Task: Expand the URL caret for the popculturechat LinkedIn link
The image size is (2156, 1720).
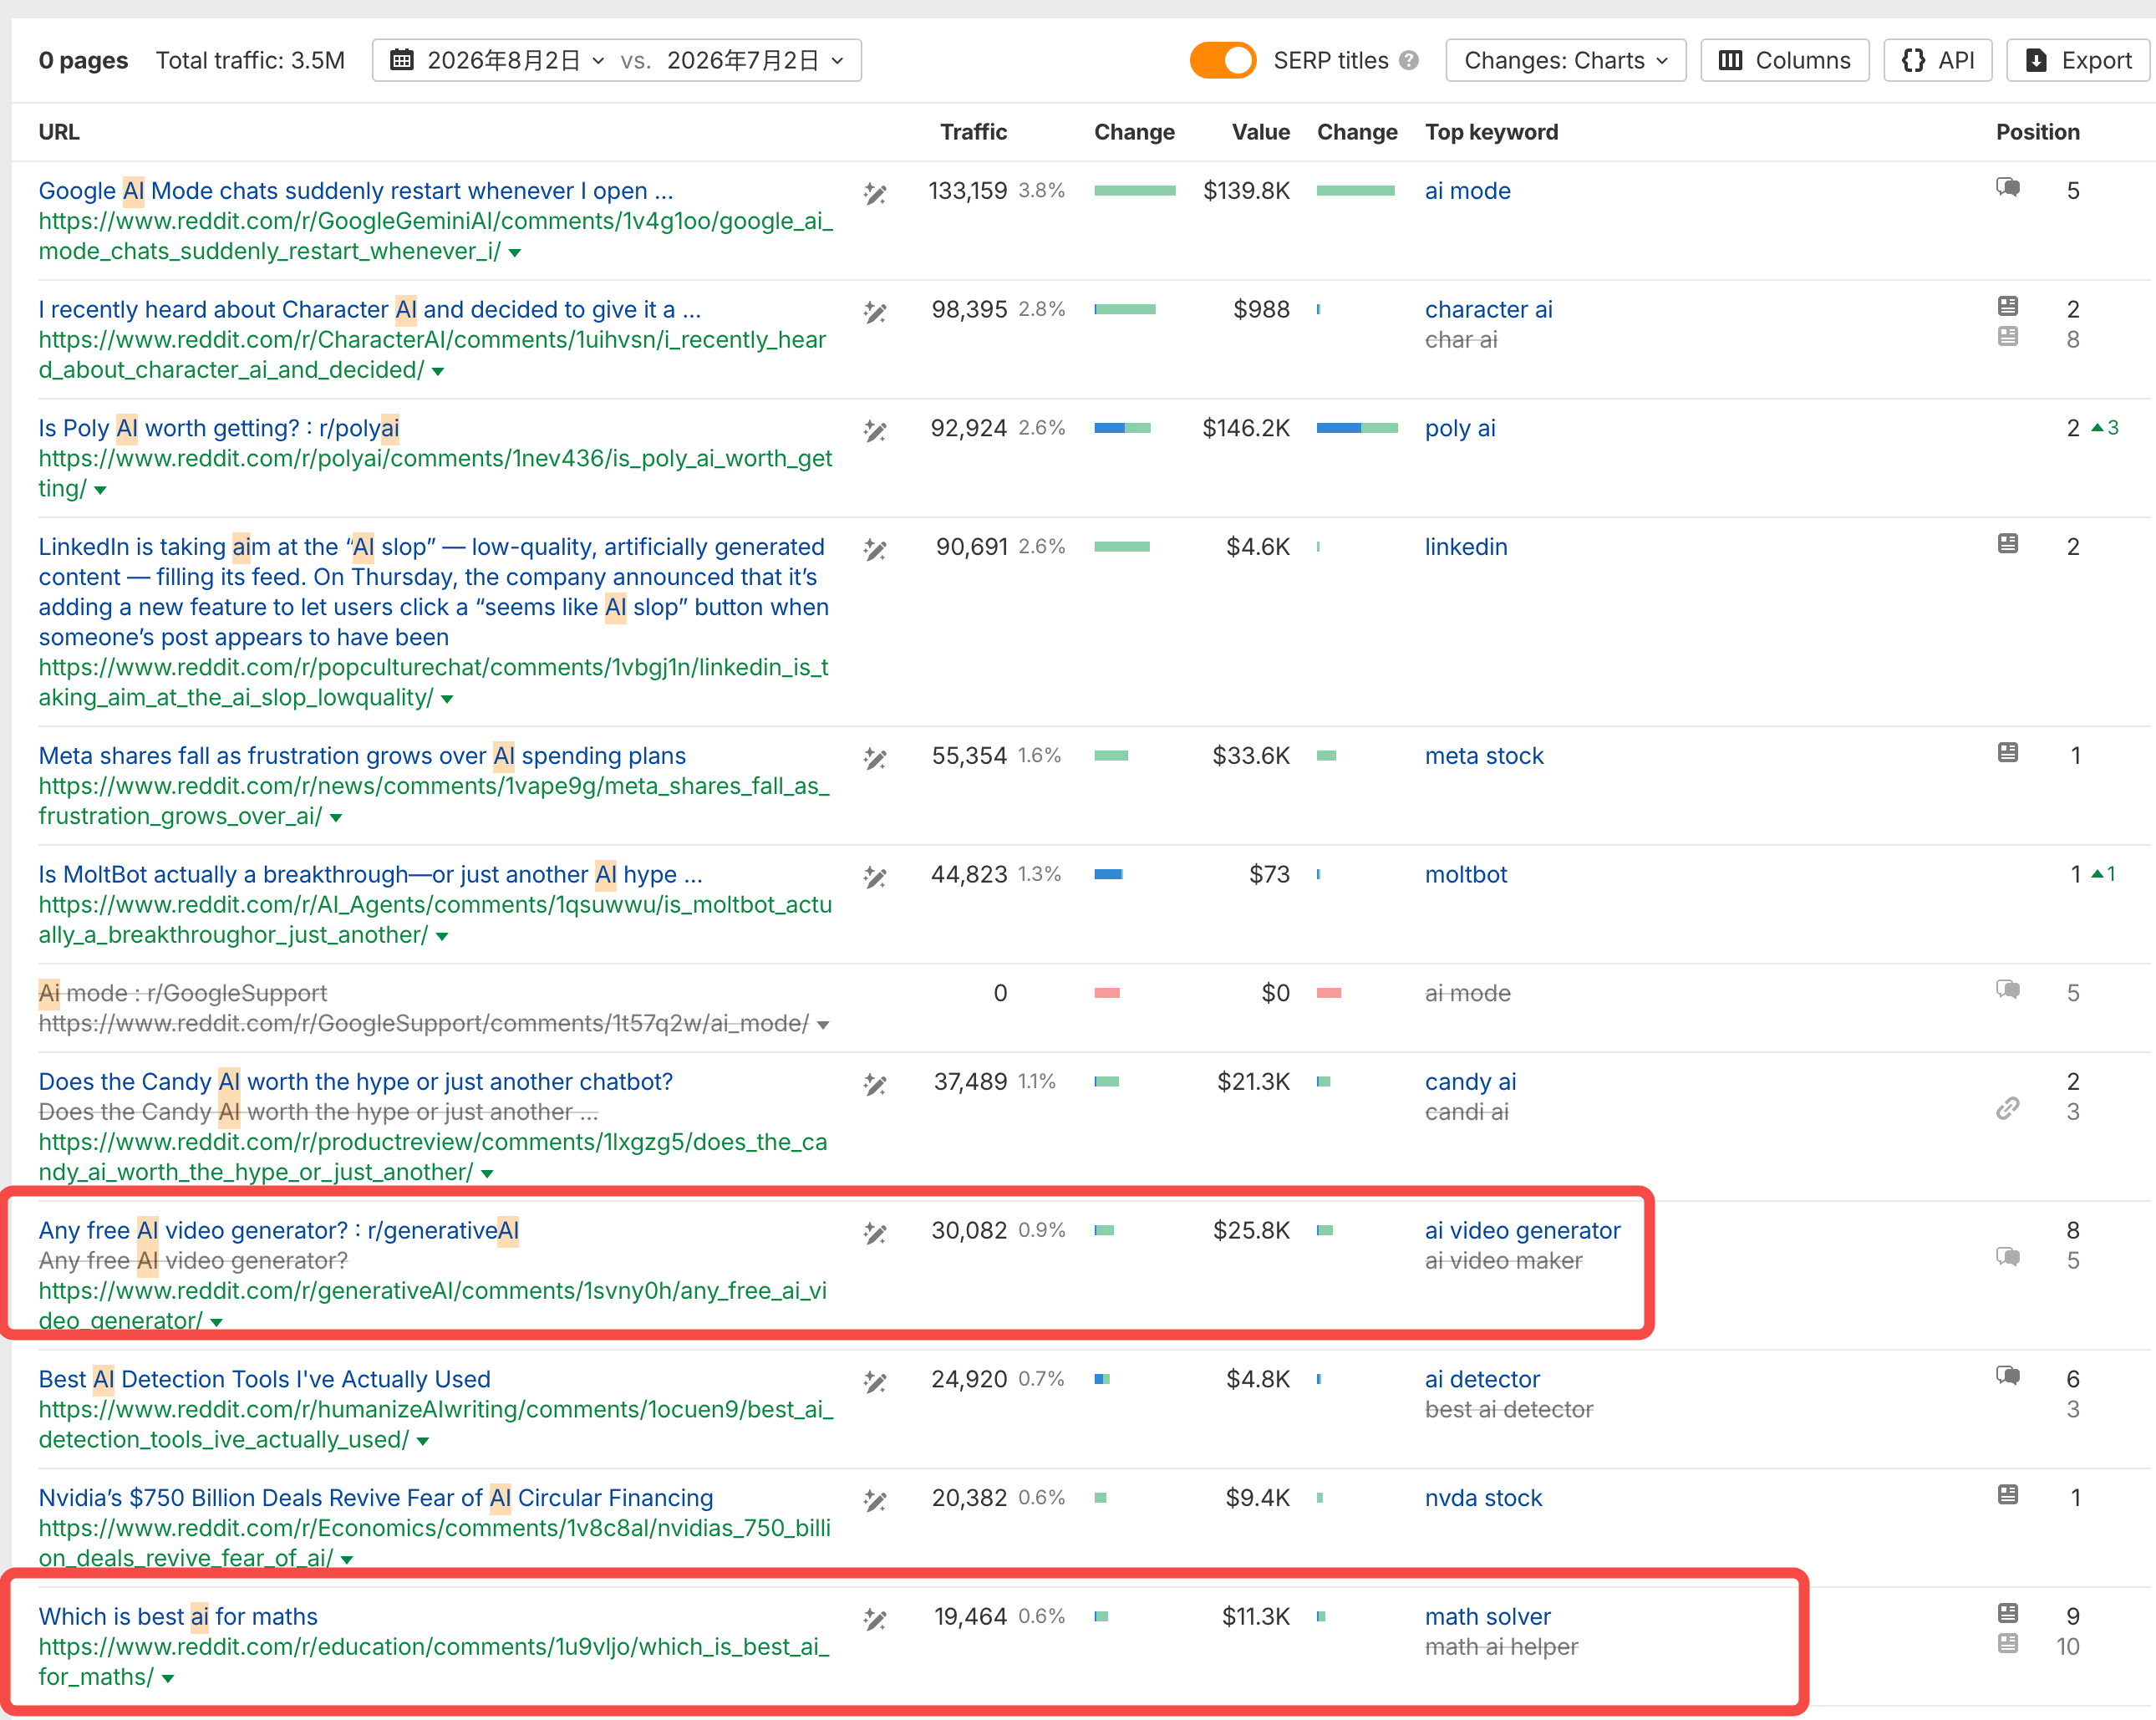Action: tap(447, 700)
